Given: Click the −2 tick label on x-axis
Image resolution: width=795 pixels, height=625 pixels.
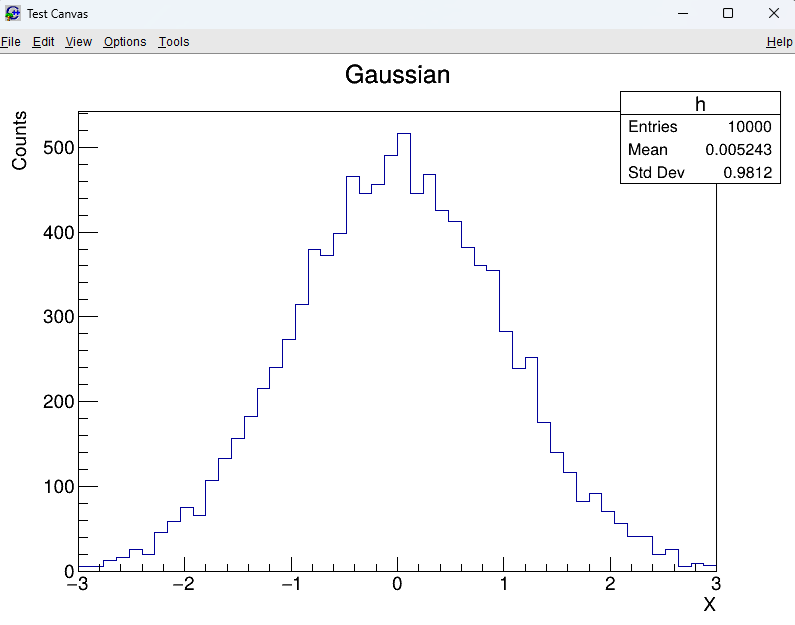Looking at the screenshot, I should tap(183, 584).
